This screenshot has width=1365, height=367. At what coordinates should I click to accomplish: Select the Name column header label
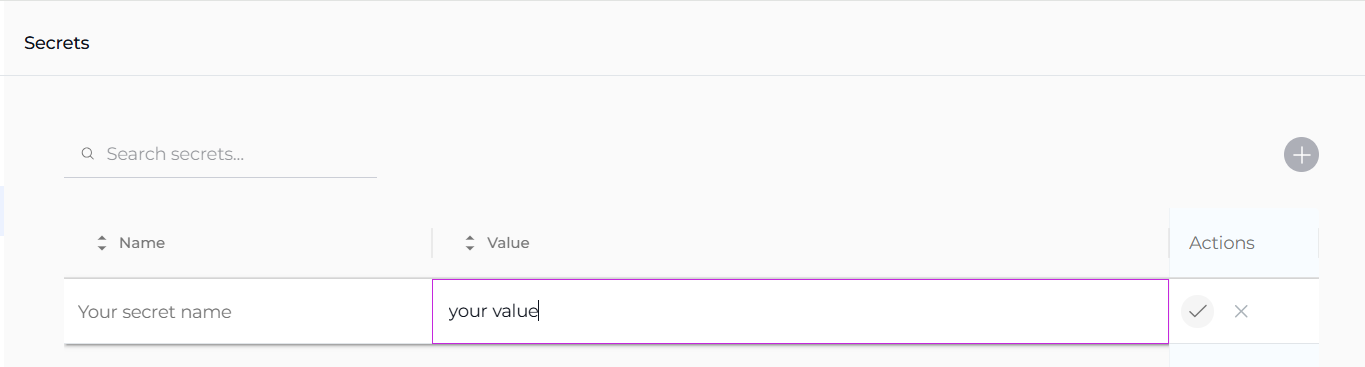point(142,243)
